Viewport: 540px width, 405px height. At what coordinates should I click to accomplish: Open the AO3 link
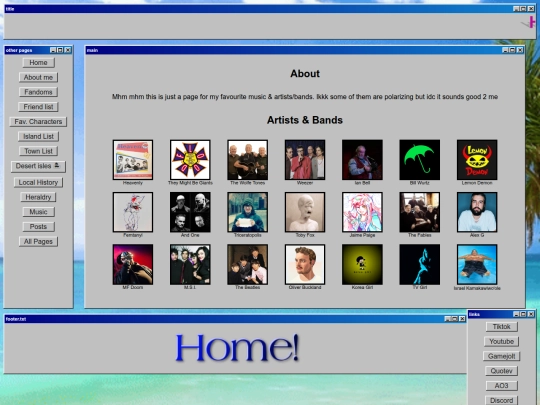(501, 386)
